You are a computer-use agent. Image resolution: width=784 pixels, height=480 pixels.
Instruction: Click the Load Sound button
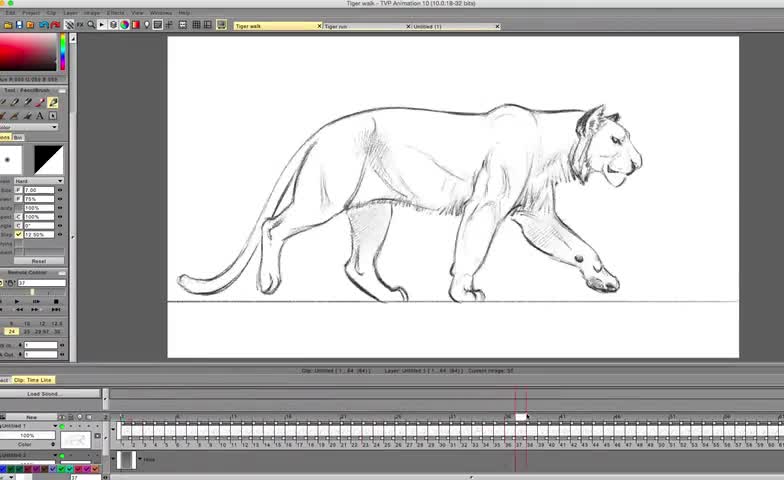coord(50,394)
